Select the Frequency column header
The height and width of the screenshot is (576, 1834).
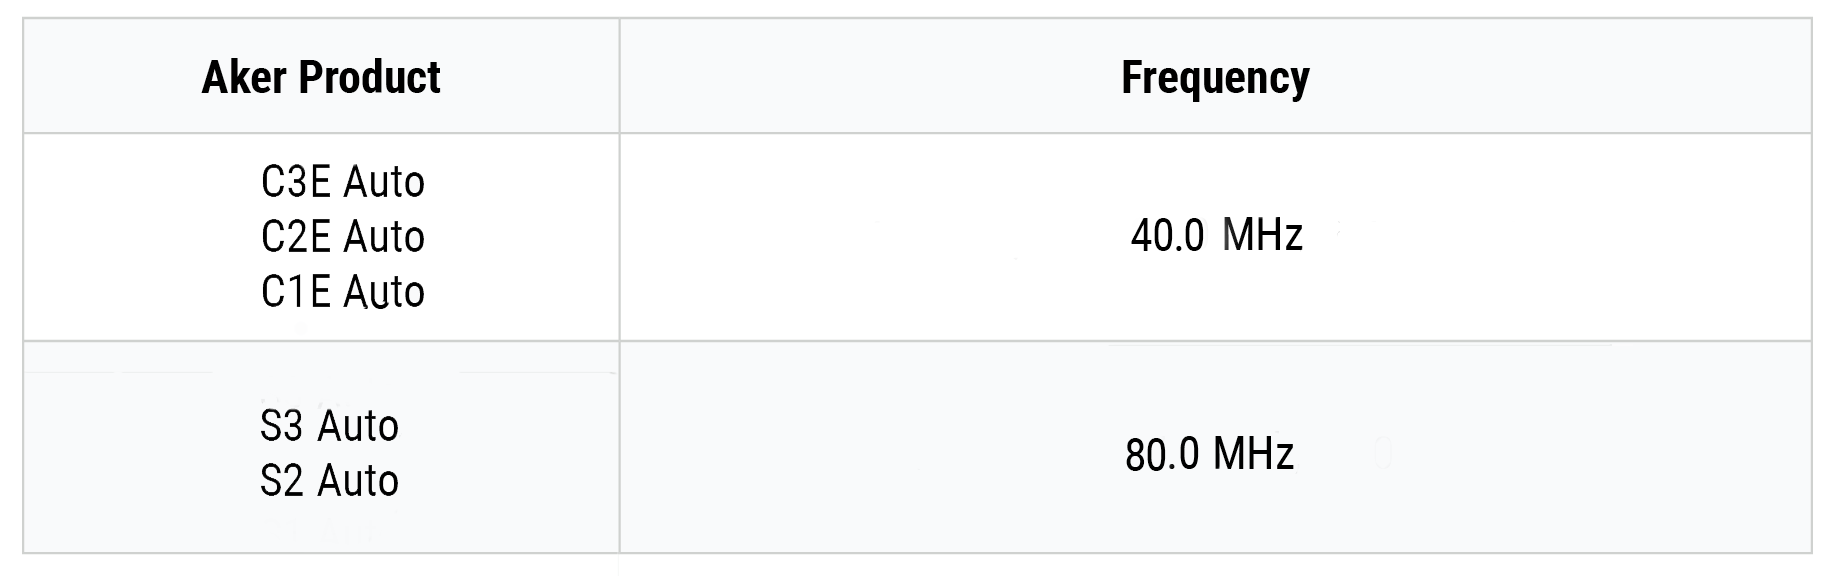click(1215, 78)
